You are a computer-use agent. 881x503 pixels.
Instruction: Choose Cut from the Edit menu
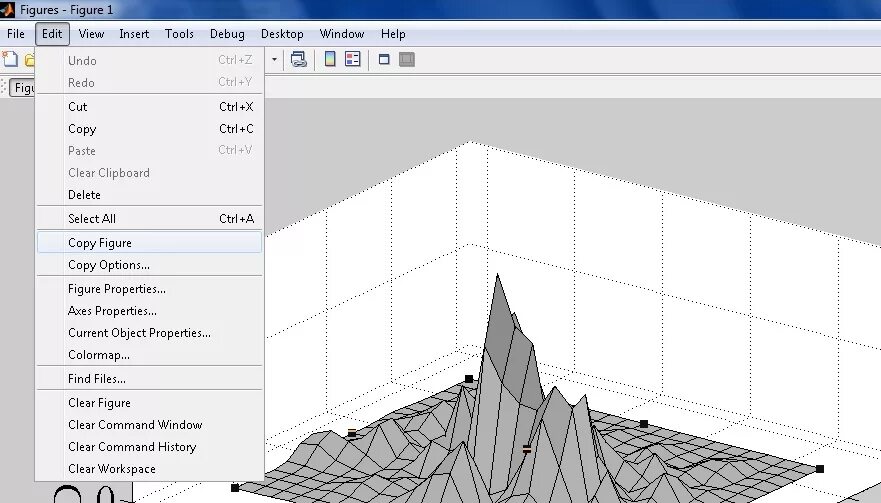tap(149, 107)
